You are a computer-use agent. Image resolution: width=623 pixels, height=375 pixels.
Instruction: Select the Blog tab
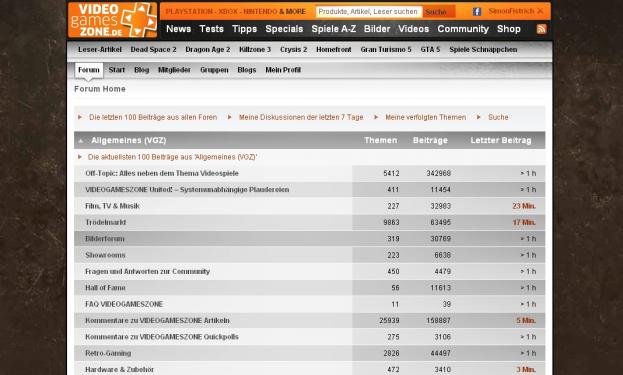tap(141, 70)
